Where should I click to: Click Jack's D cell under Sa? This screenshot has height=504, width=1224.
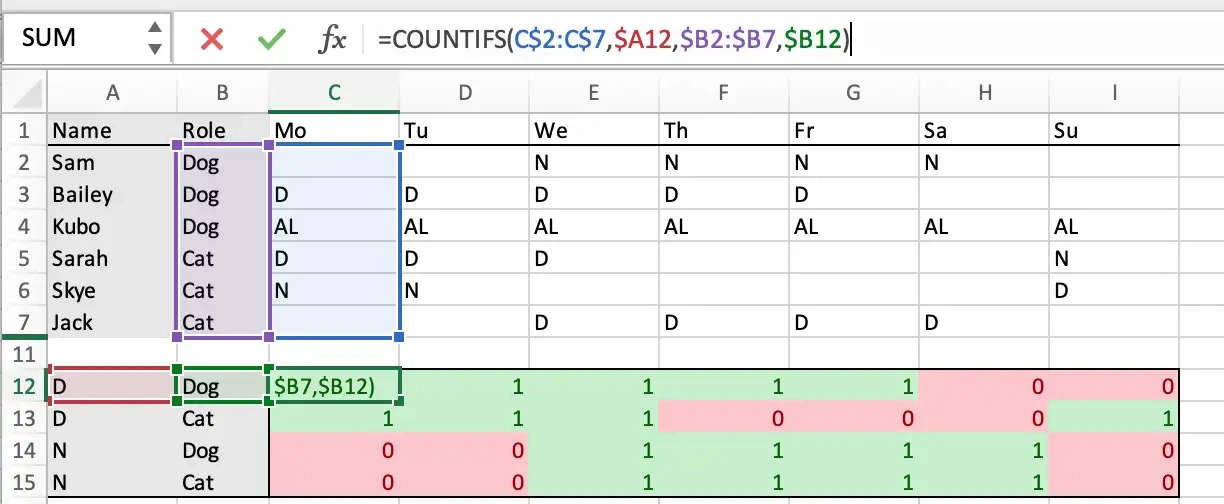984,322
